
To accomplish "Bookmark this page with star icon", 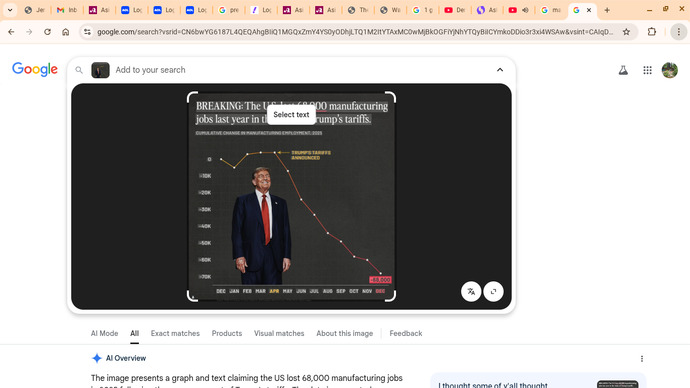I will (x=626, y=32).
